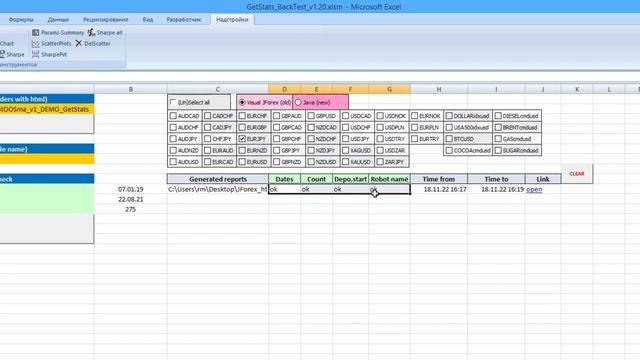Click the Chart ribbon button
The height and width of the screenshot is (360, 640).
[x=7, y=43]
